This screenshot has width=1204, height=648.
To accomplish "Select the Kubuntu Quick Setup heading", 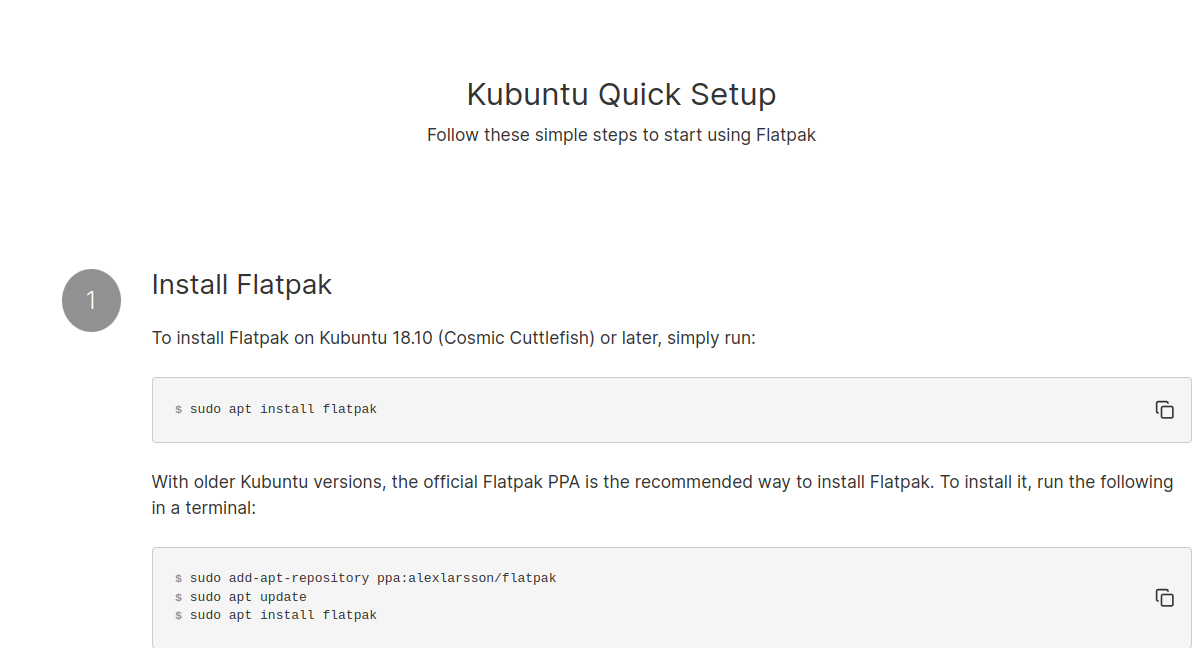I will pos(621,94).
